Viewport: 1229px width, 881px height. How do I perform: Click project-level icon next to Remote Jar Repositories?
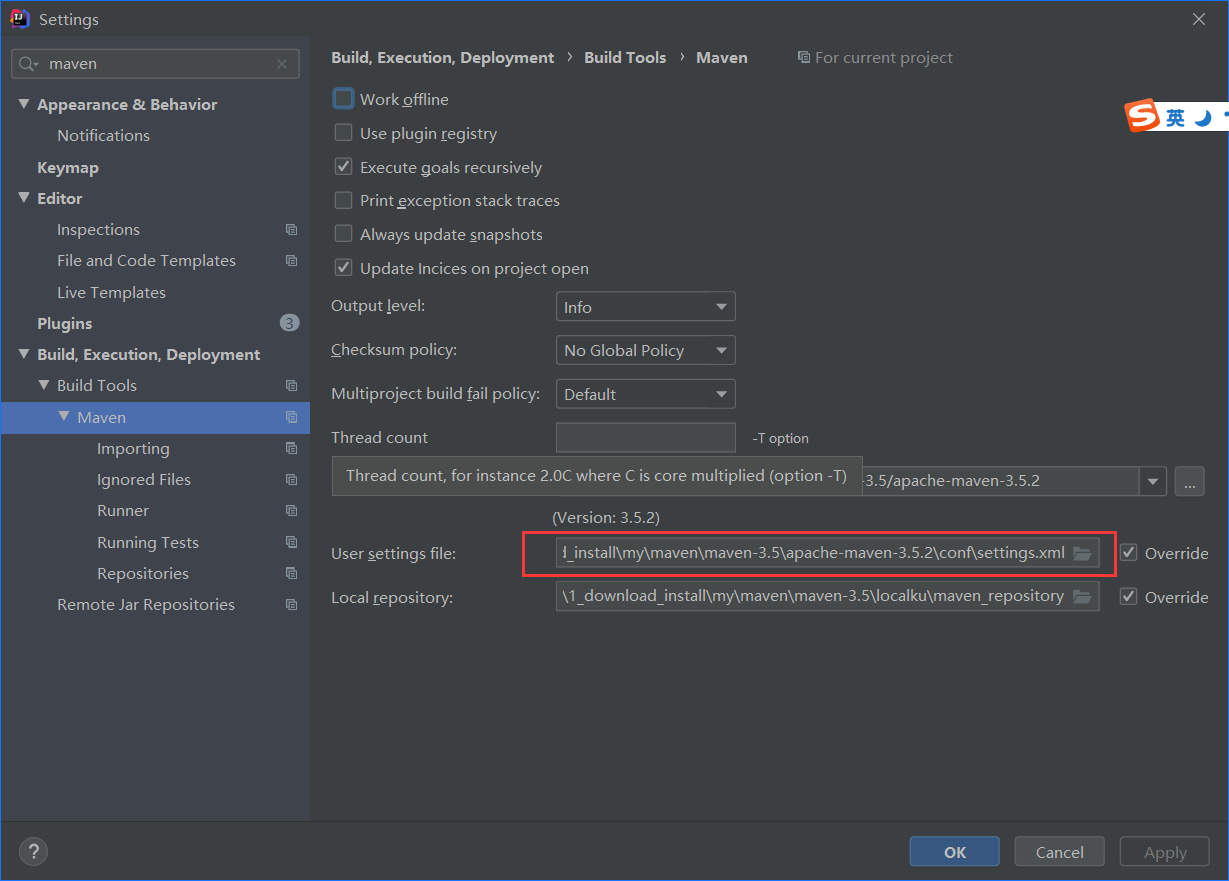point(291,605)
